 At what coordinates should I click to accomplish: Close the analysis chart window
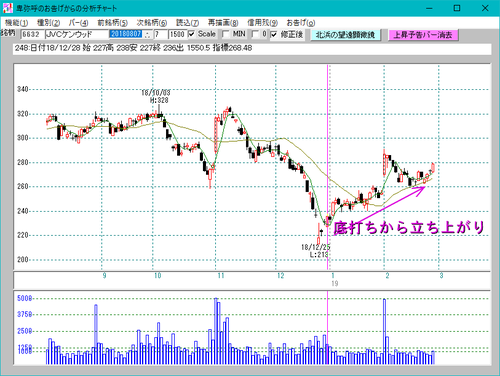pos(485,8)
